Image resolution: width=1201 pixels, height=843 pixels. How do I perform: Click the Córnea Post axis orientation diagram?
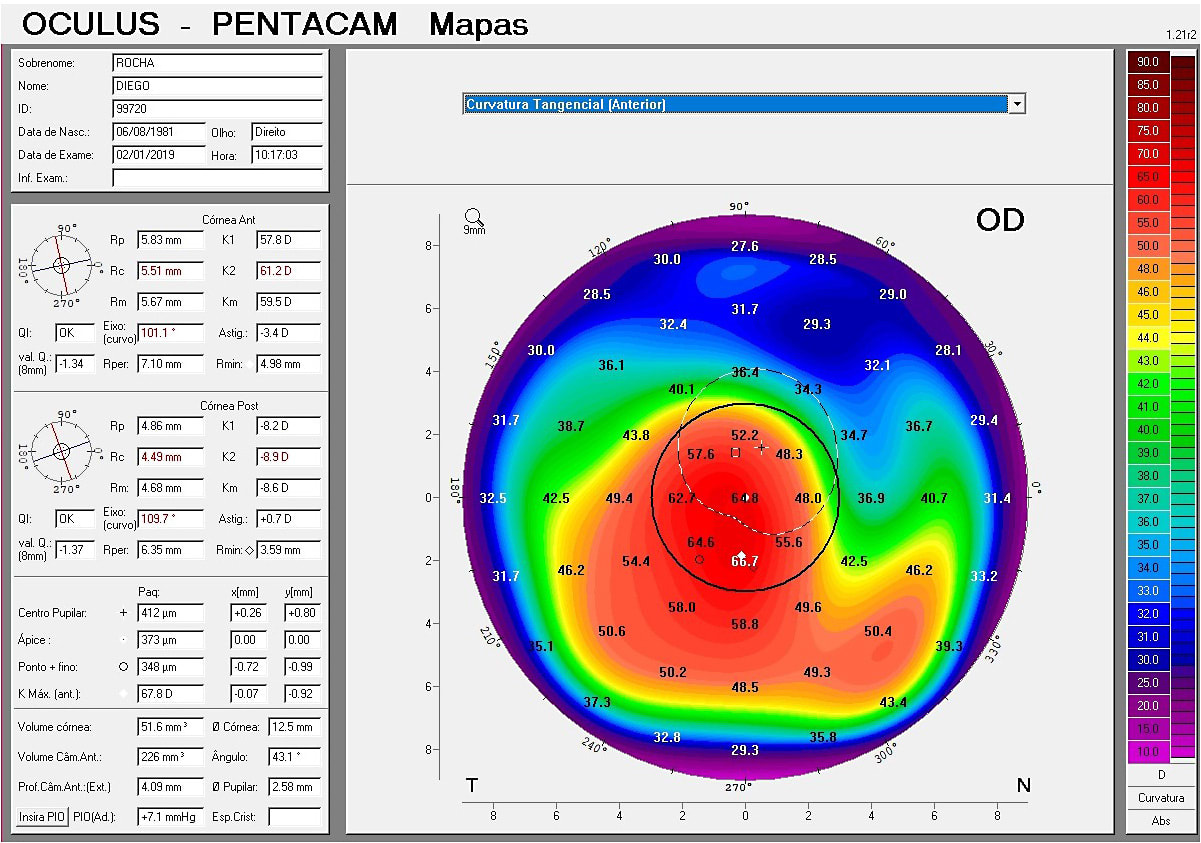[x=61, y=452]
